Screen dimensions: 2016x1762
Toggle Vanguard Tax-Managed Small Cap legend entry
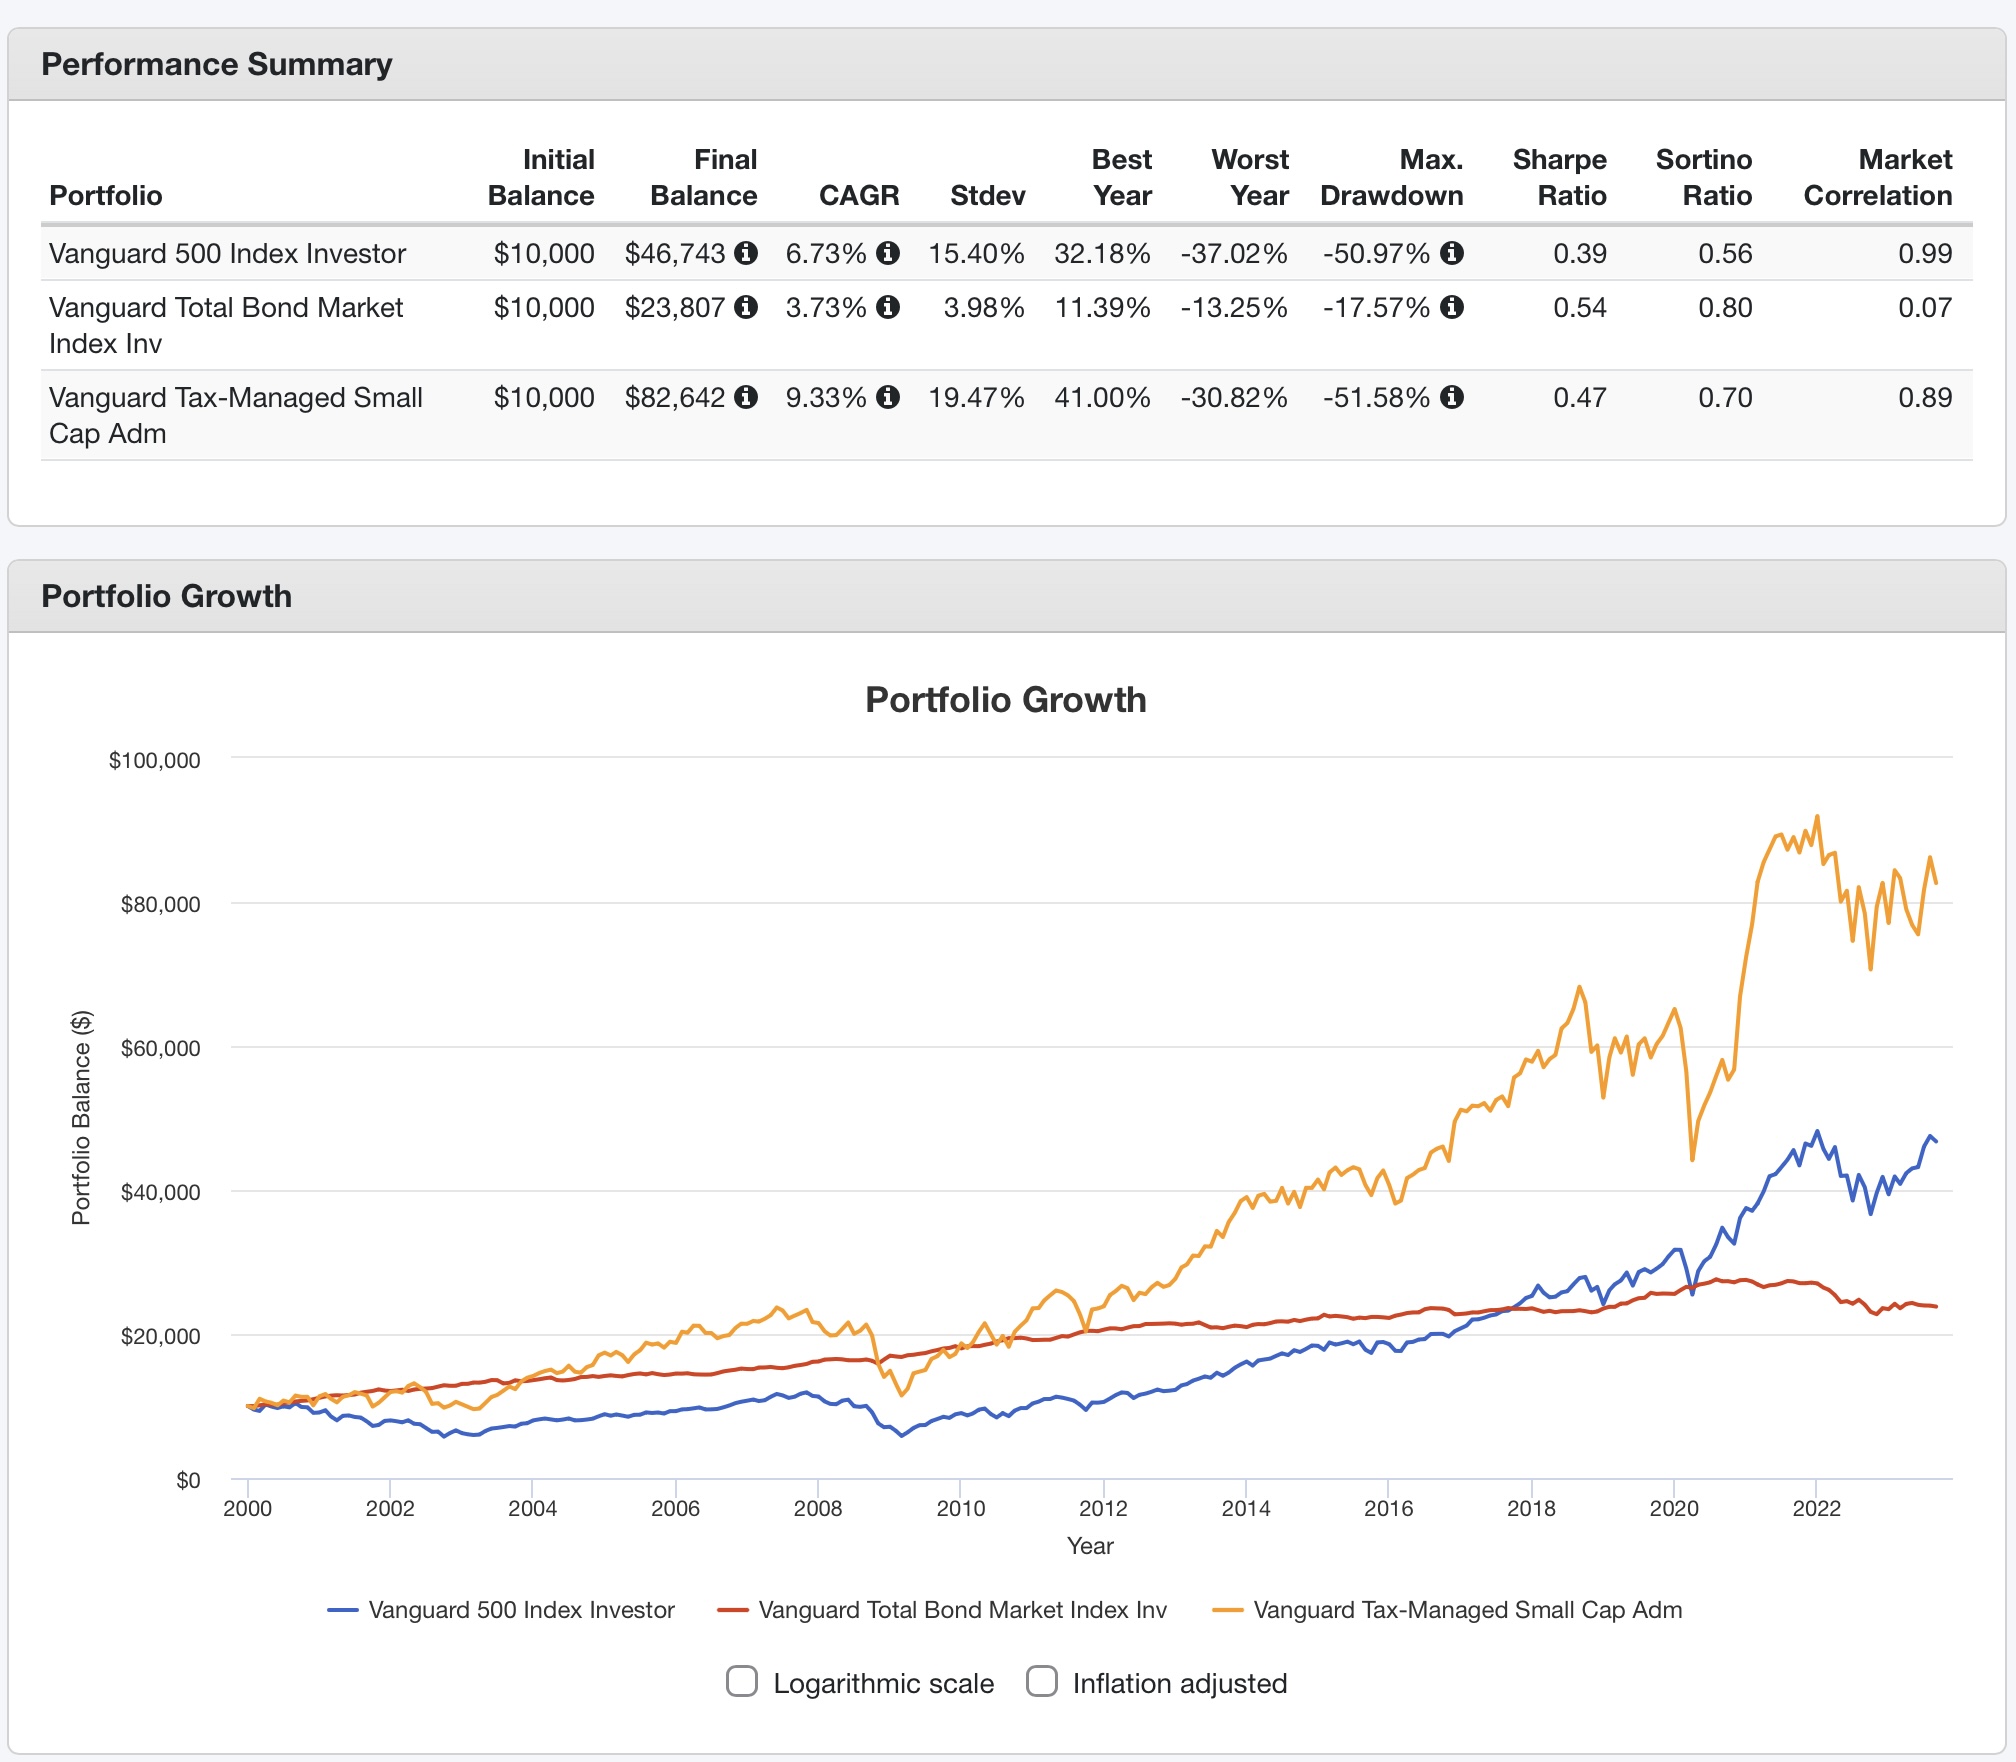point(1447,1610)
